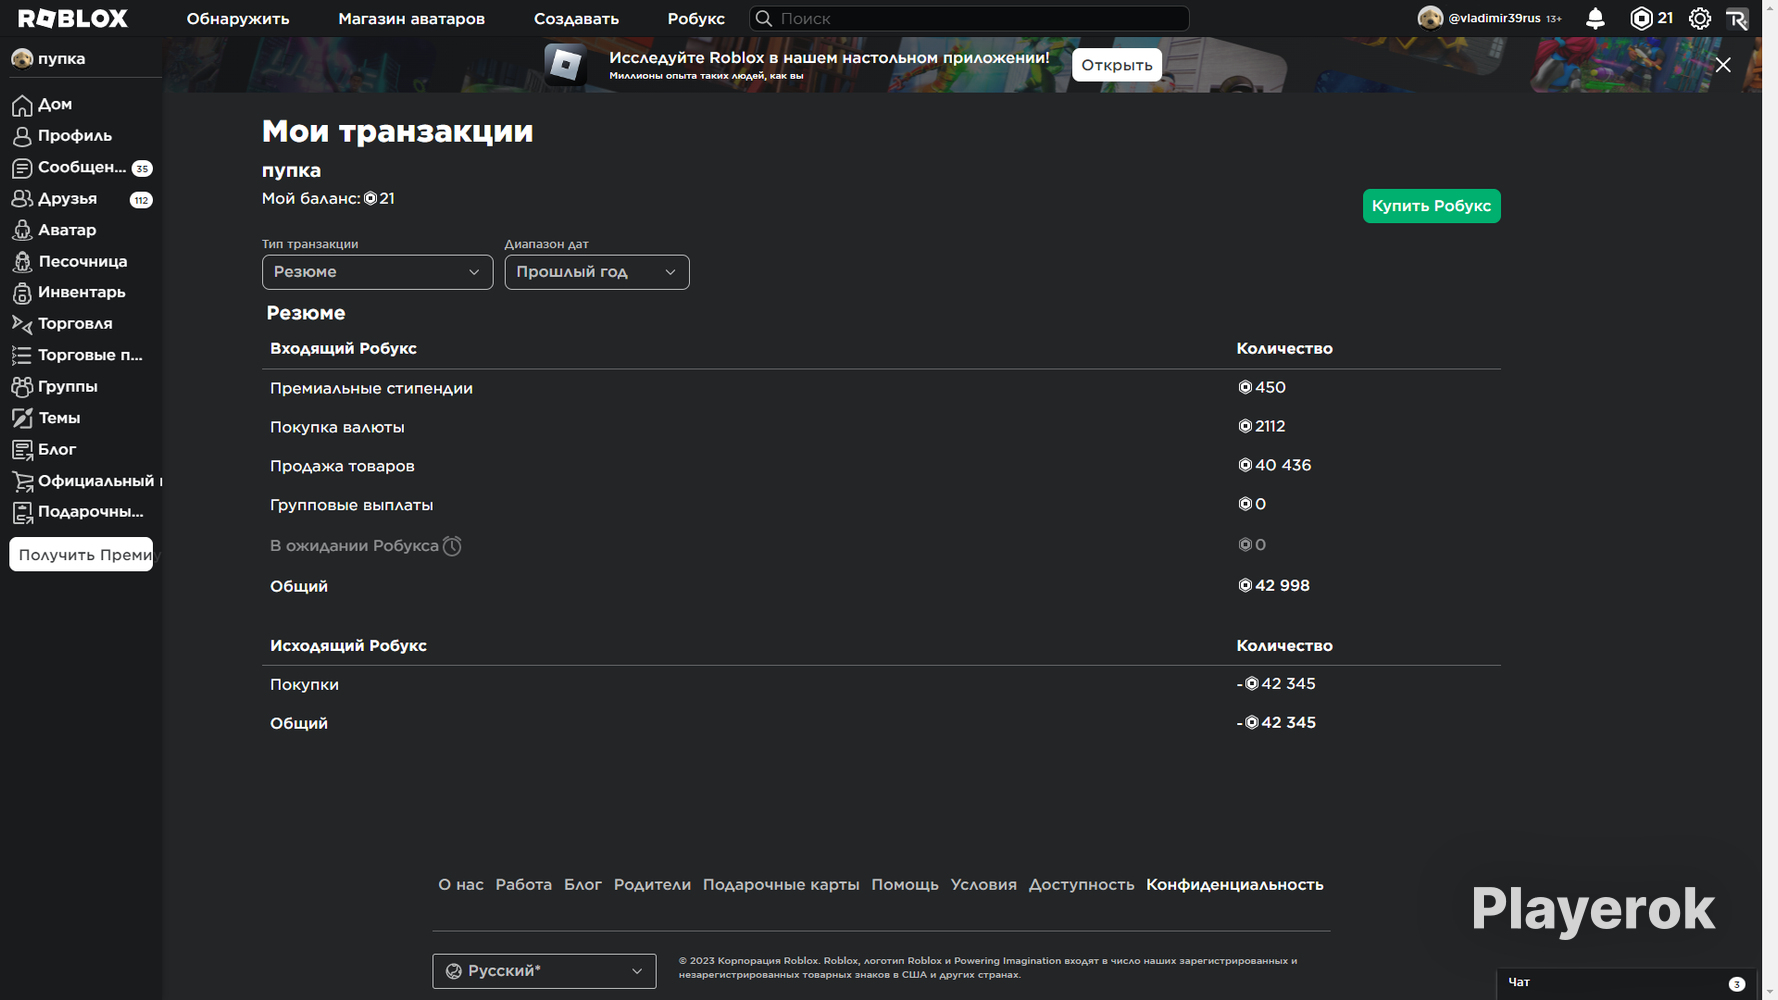The image size is (1778, 1000).
Task: Click the Roblox logo in top bar
Action: (73, 19)
